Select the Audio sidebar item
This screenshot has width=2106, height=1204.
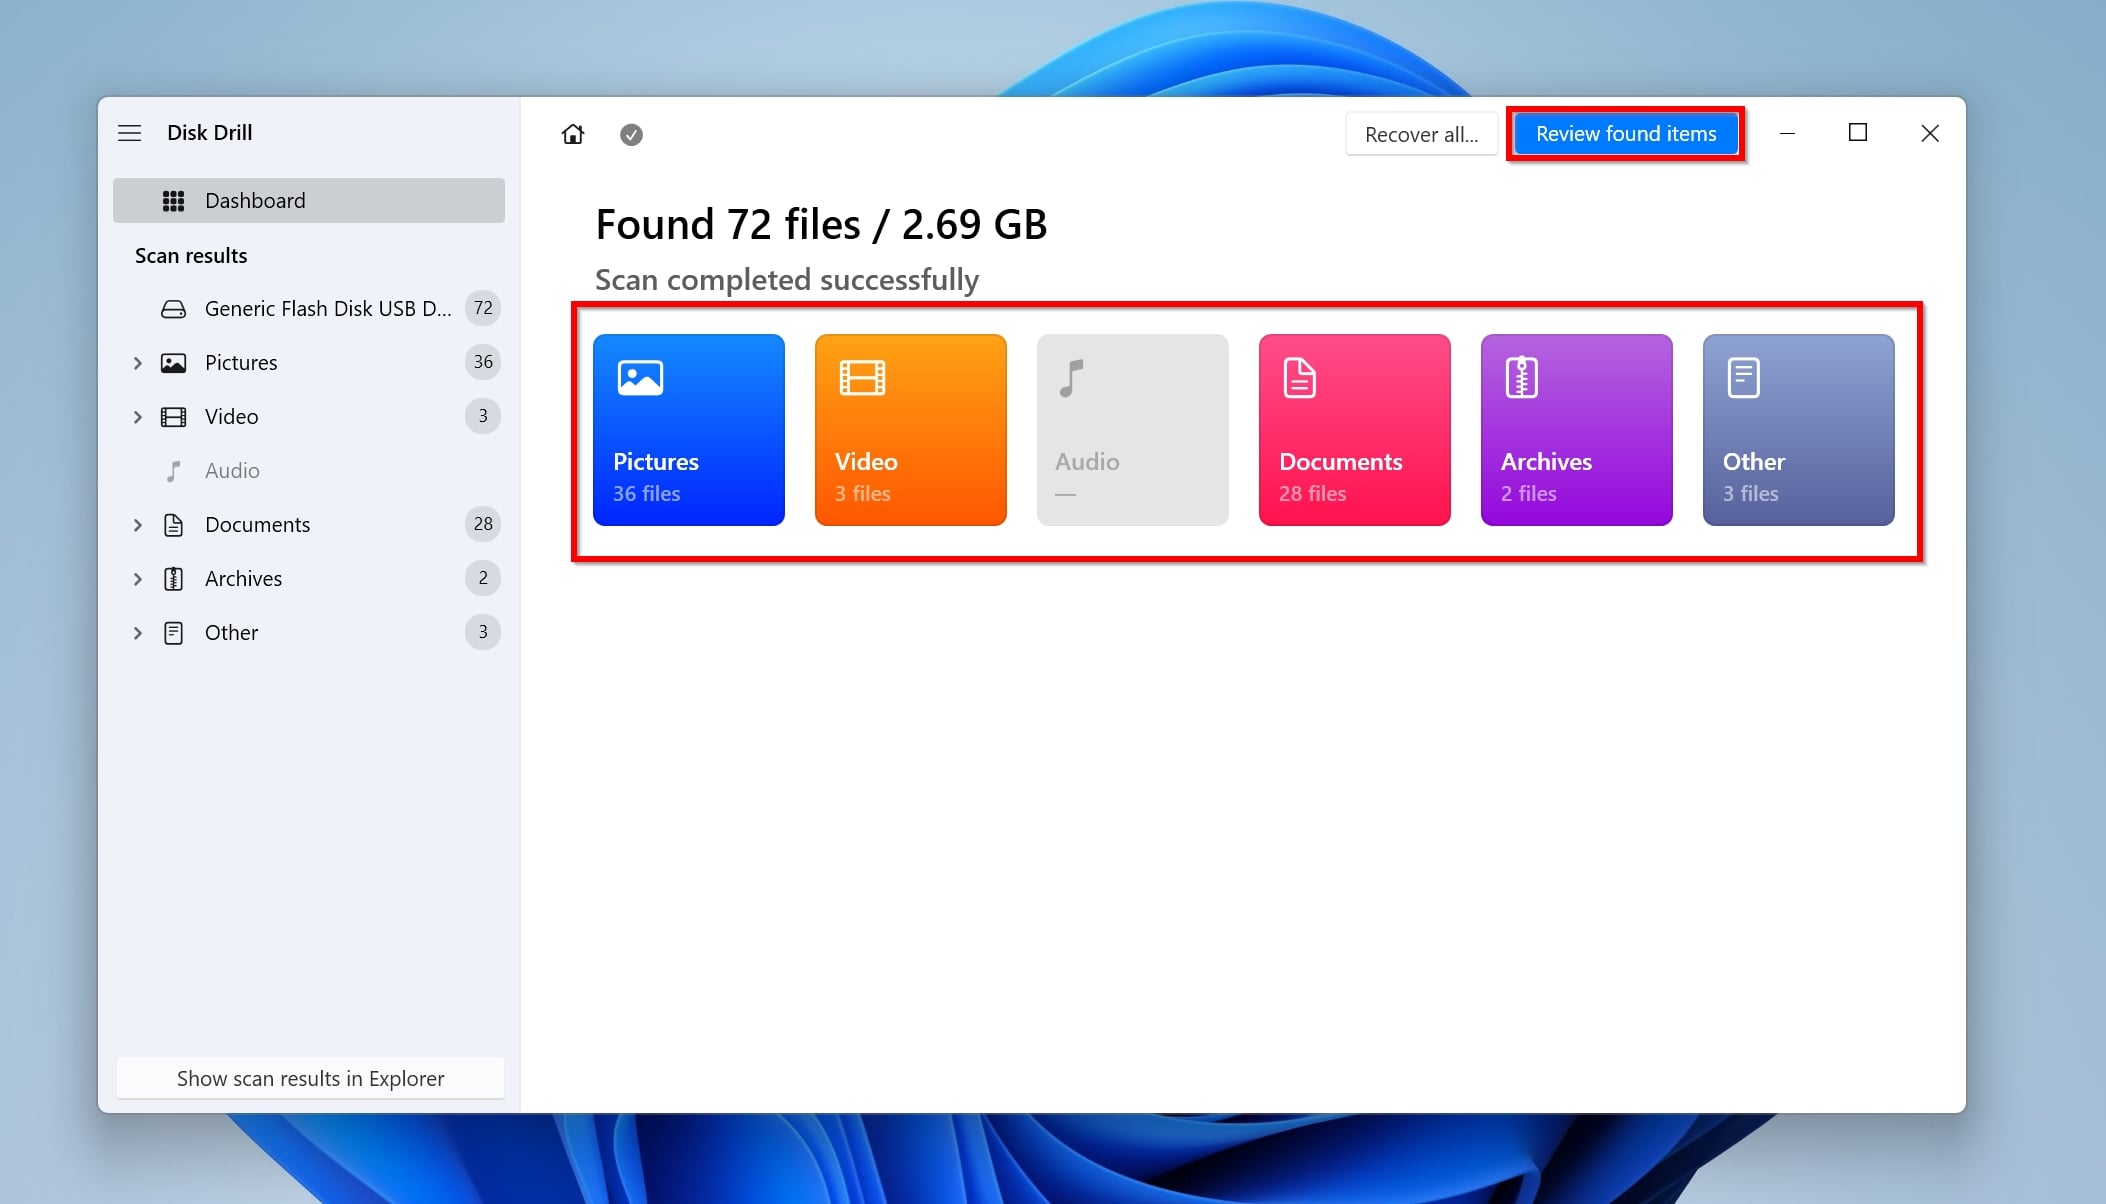pos(231,470)
